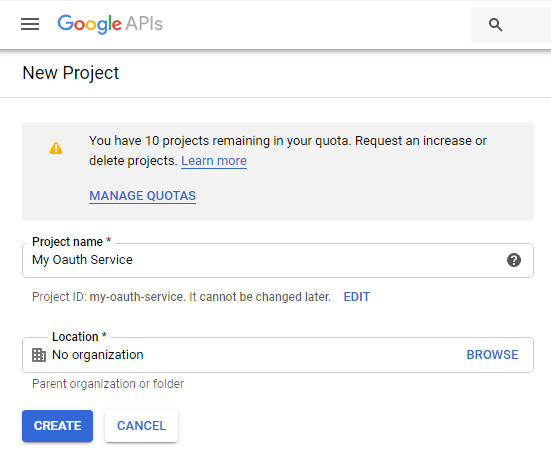Click the Project ID my-oauth-service text
Viewport: 551px width, 455px height.
pyautogui.click(x=181, y=297)
